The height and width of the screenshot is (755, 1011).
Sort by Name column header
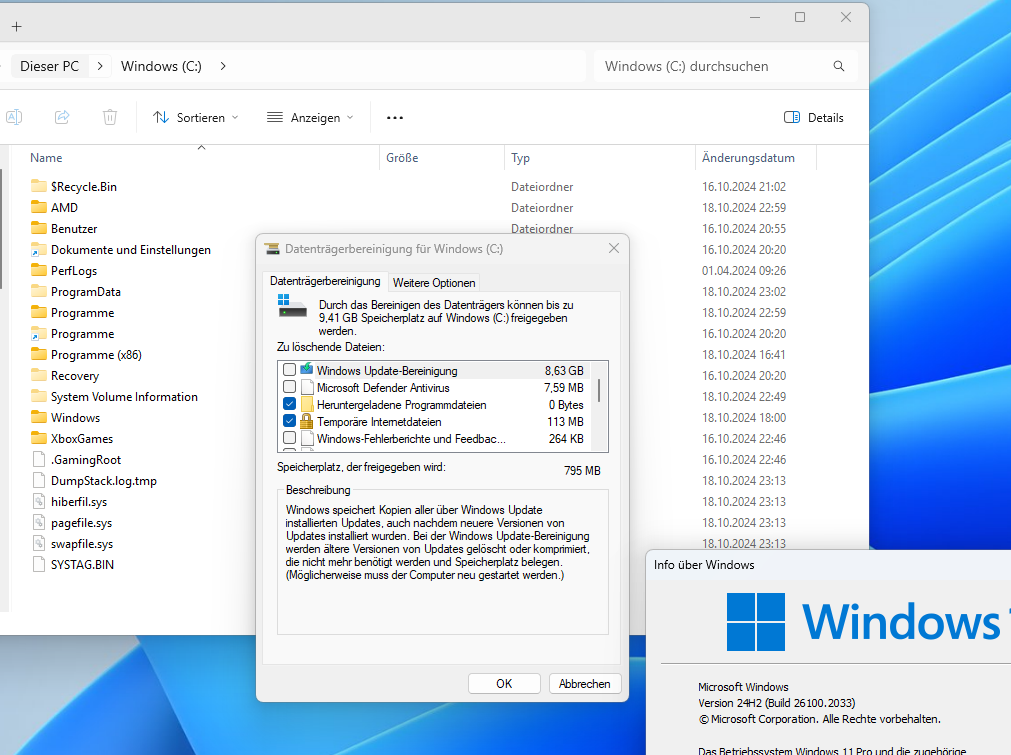pos(46,157)
